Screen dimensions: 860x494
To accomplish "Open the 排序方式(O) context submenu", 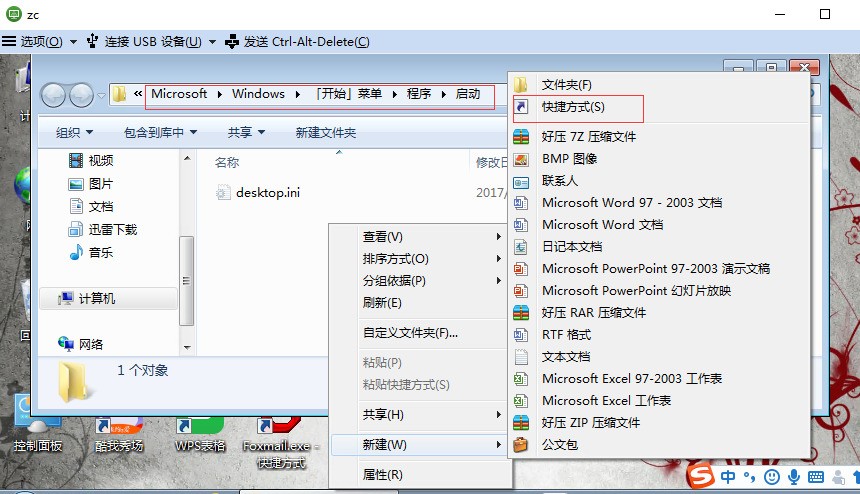I will pyautogui.click(x=432, y=258).
